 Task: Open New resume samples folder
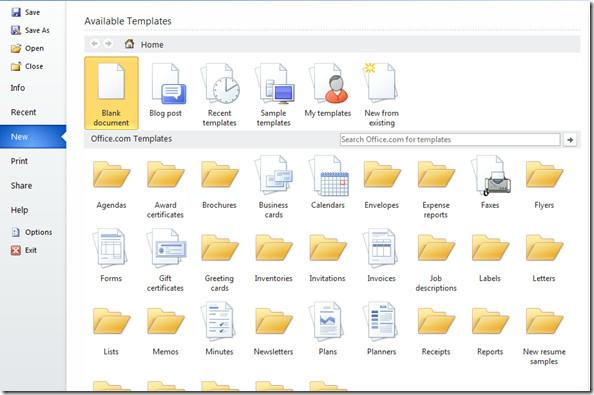(x=544, y=336)
